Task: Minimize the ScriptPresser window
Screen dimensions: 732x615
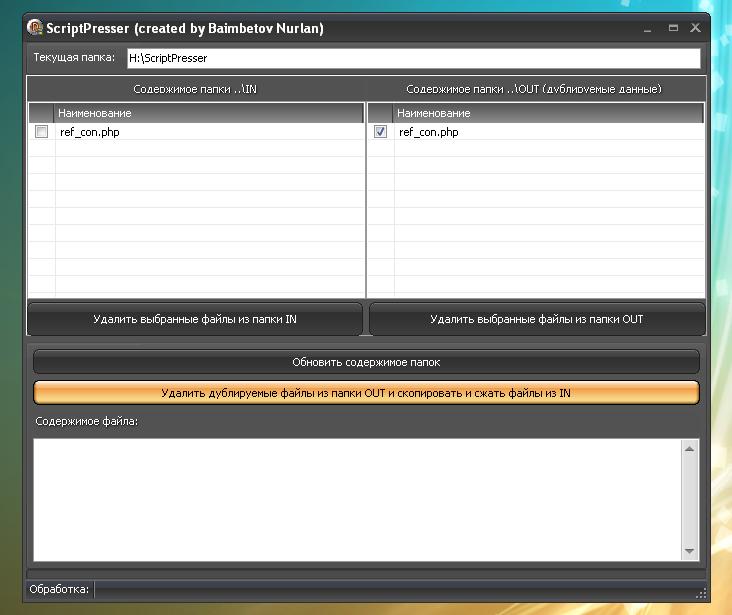Action: pyautogui.click(x=650, y=28)
